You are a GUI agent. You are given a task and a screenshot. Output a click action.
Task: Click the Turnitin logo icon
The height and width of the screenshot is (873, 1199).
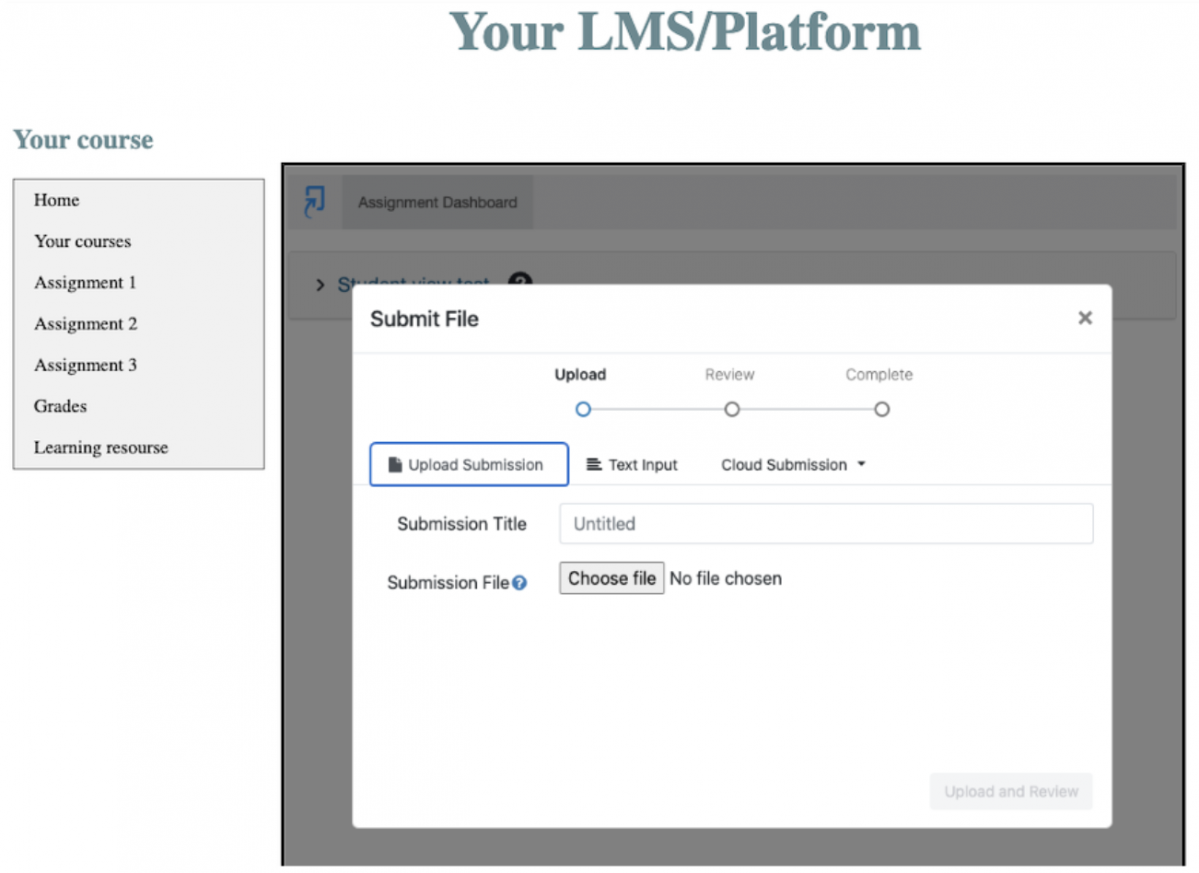315,202
